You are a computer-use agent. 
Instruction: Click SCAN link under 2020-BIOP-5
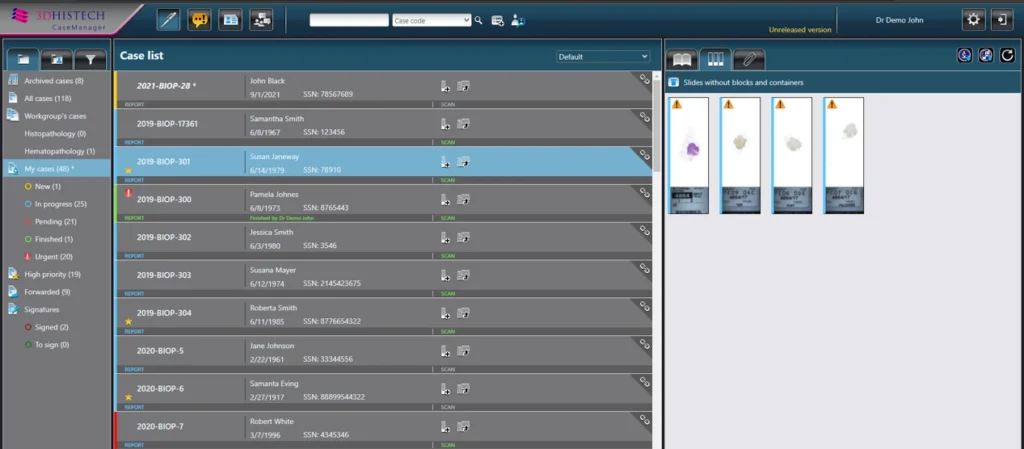(448, 369)
